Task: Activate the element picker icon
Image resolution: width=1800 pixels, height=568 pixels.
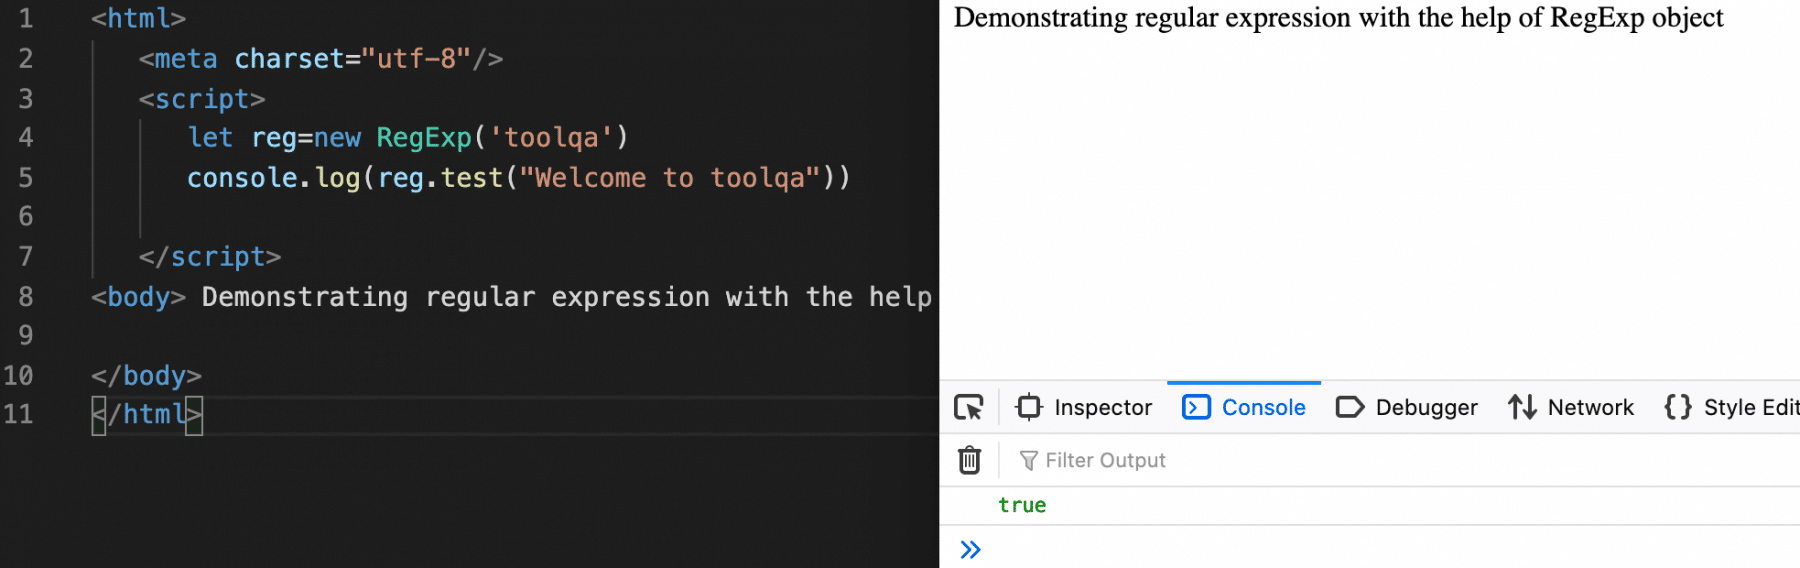Action: (x=969, y=407)
